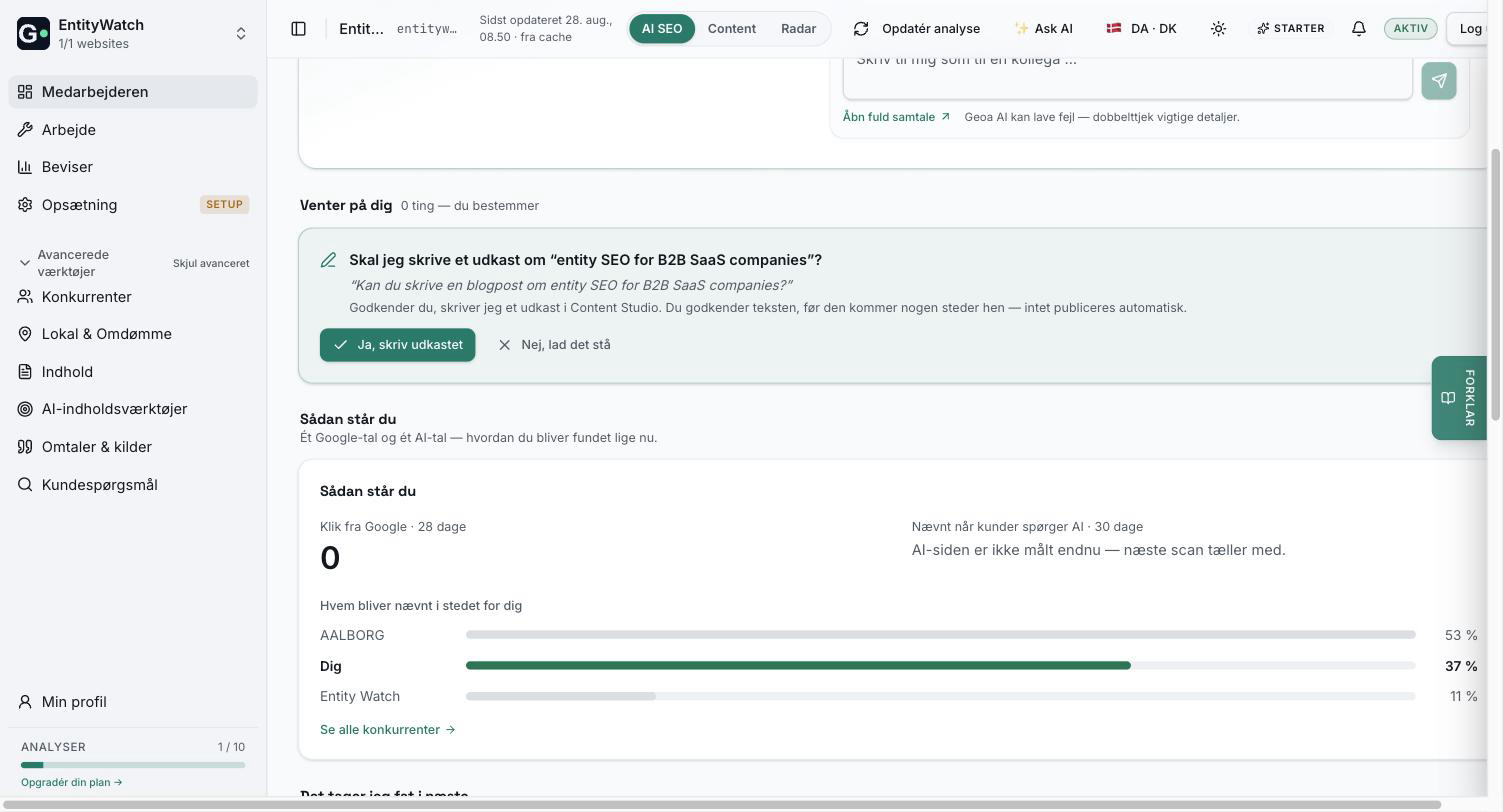Click the send message arrow button
The height and width of the screenshot is (812, 1503).
point(1439,81)
